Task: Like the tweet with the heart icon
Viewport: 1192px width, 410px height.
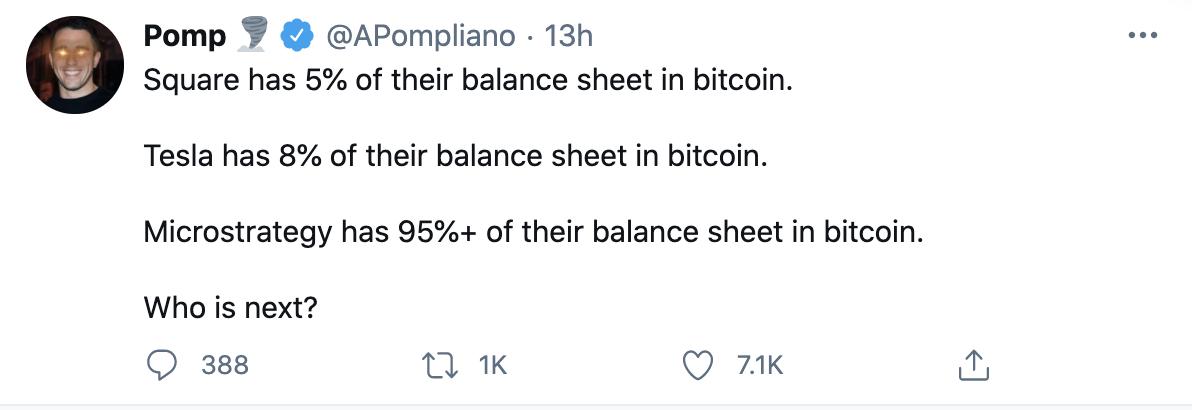Action: (697, 366)
